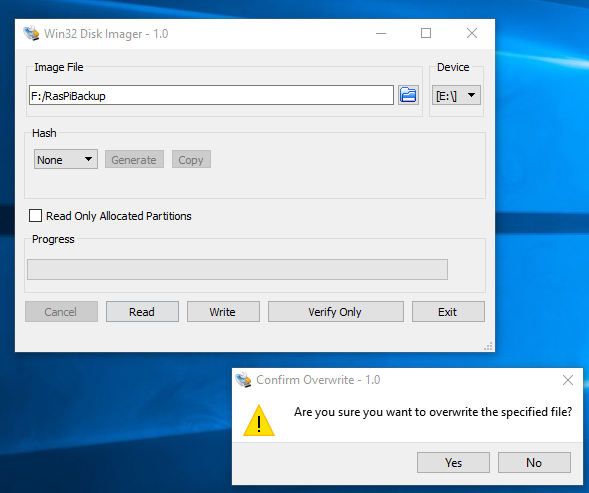
Task: Toggle Read Only Allocated Partitions checkbox
Action: [35, 216]
